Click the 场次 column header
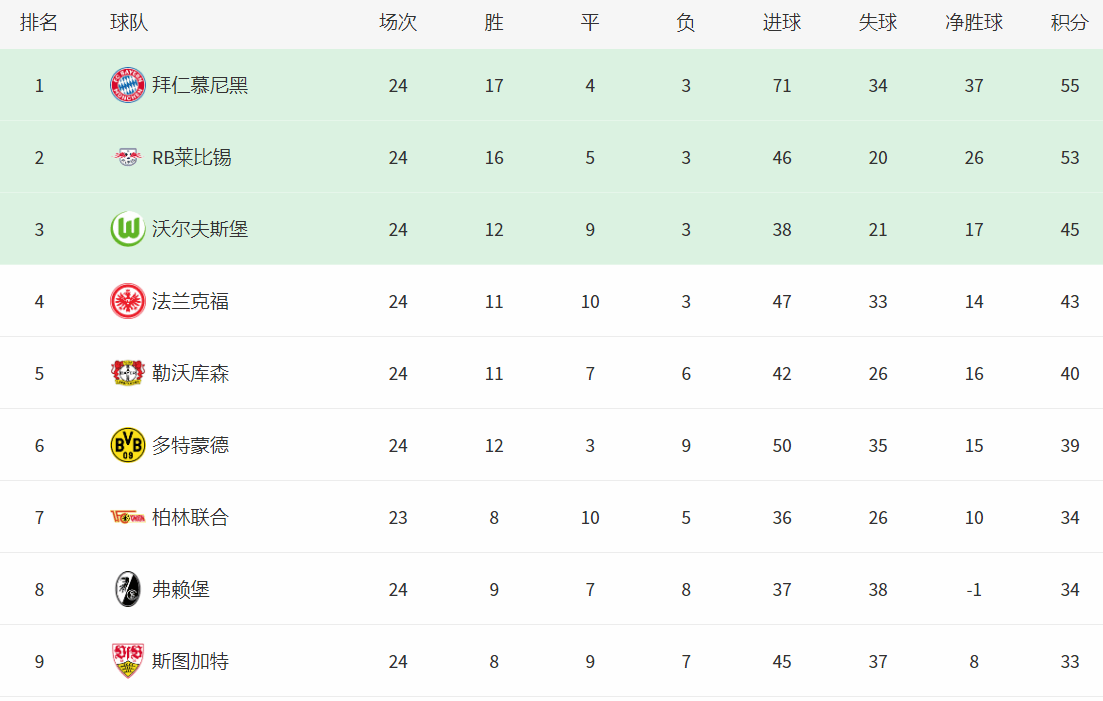Screen dimensions: 1103x701 click(x=397, y=22)
